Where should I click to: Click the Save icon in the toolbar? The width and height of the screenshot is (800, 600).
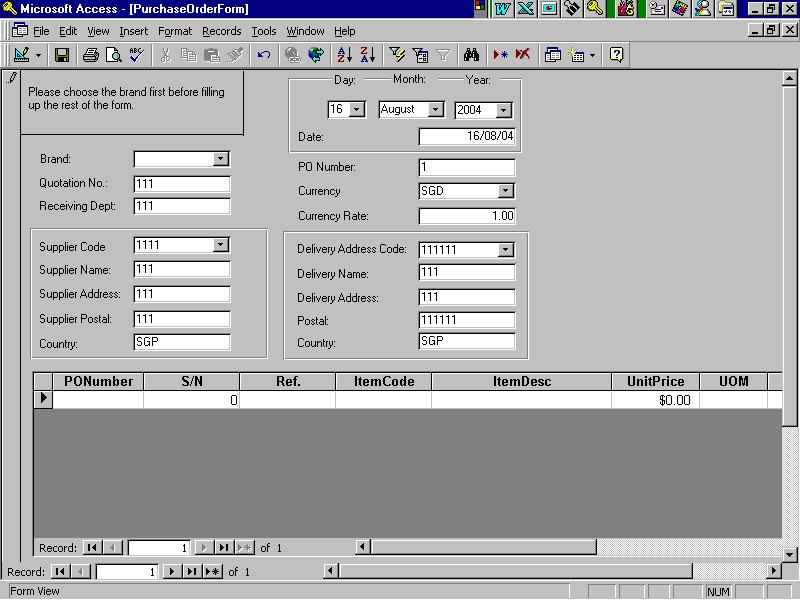[62, 55]
